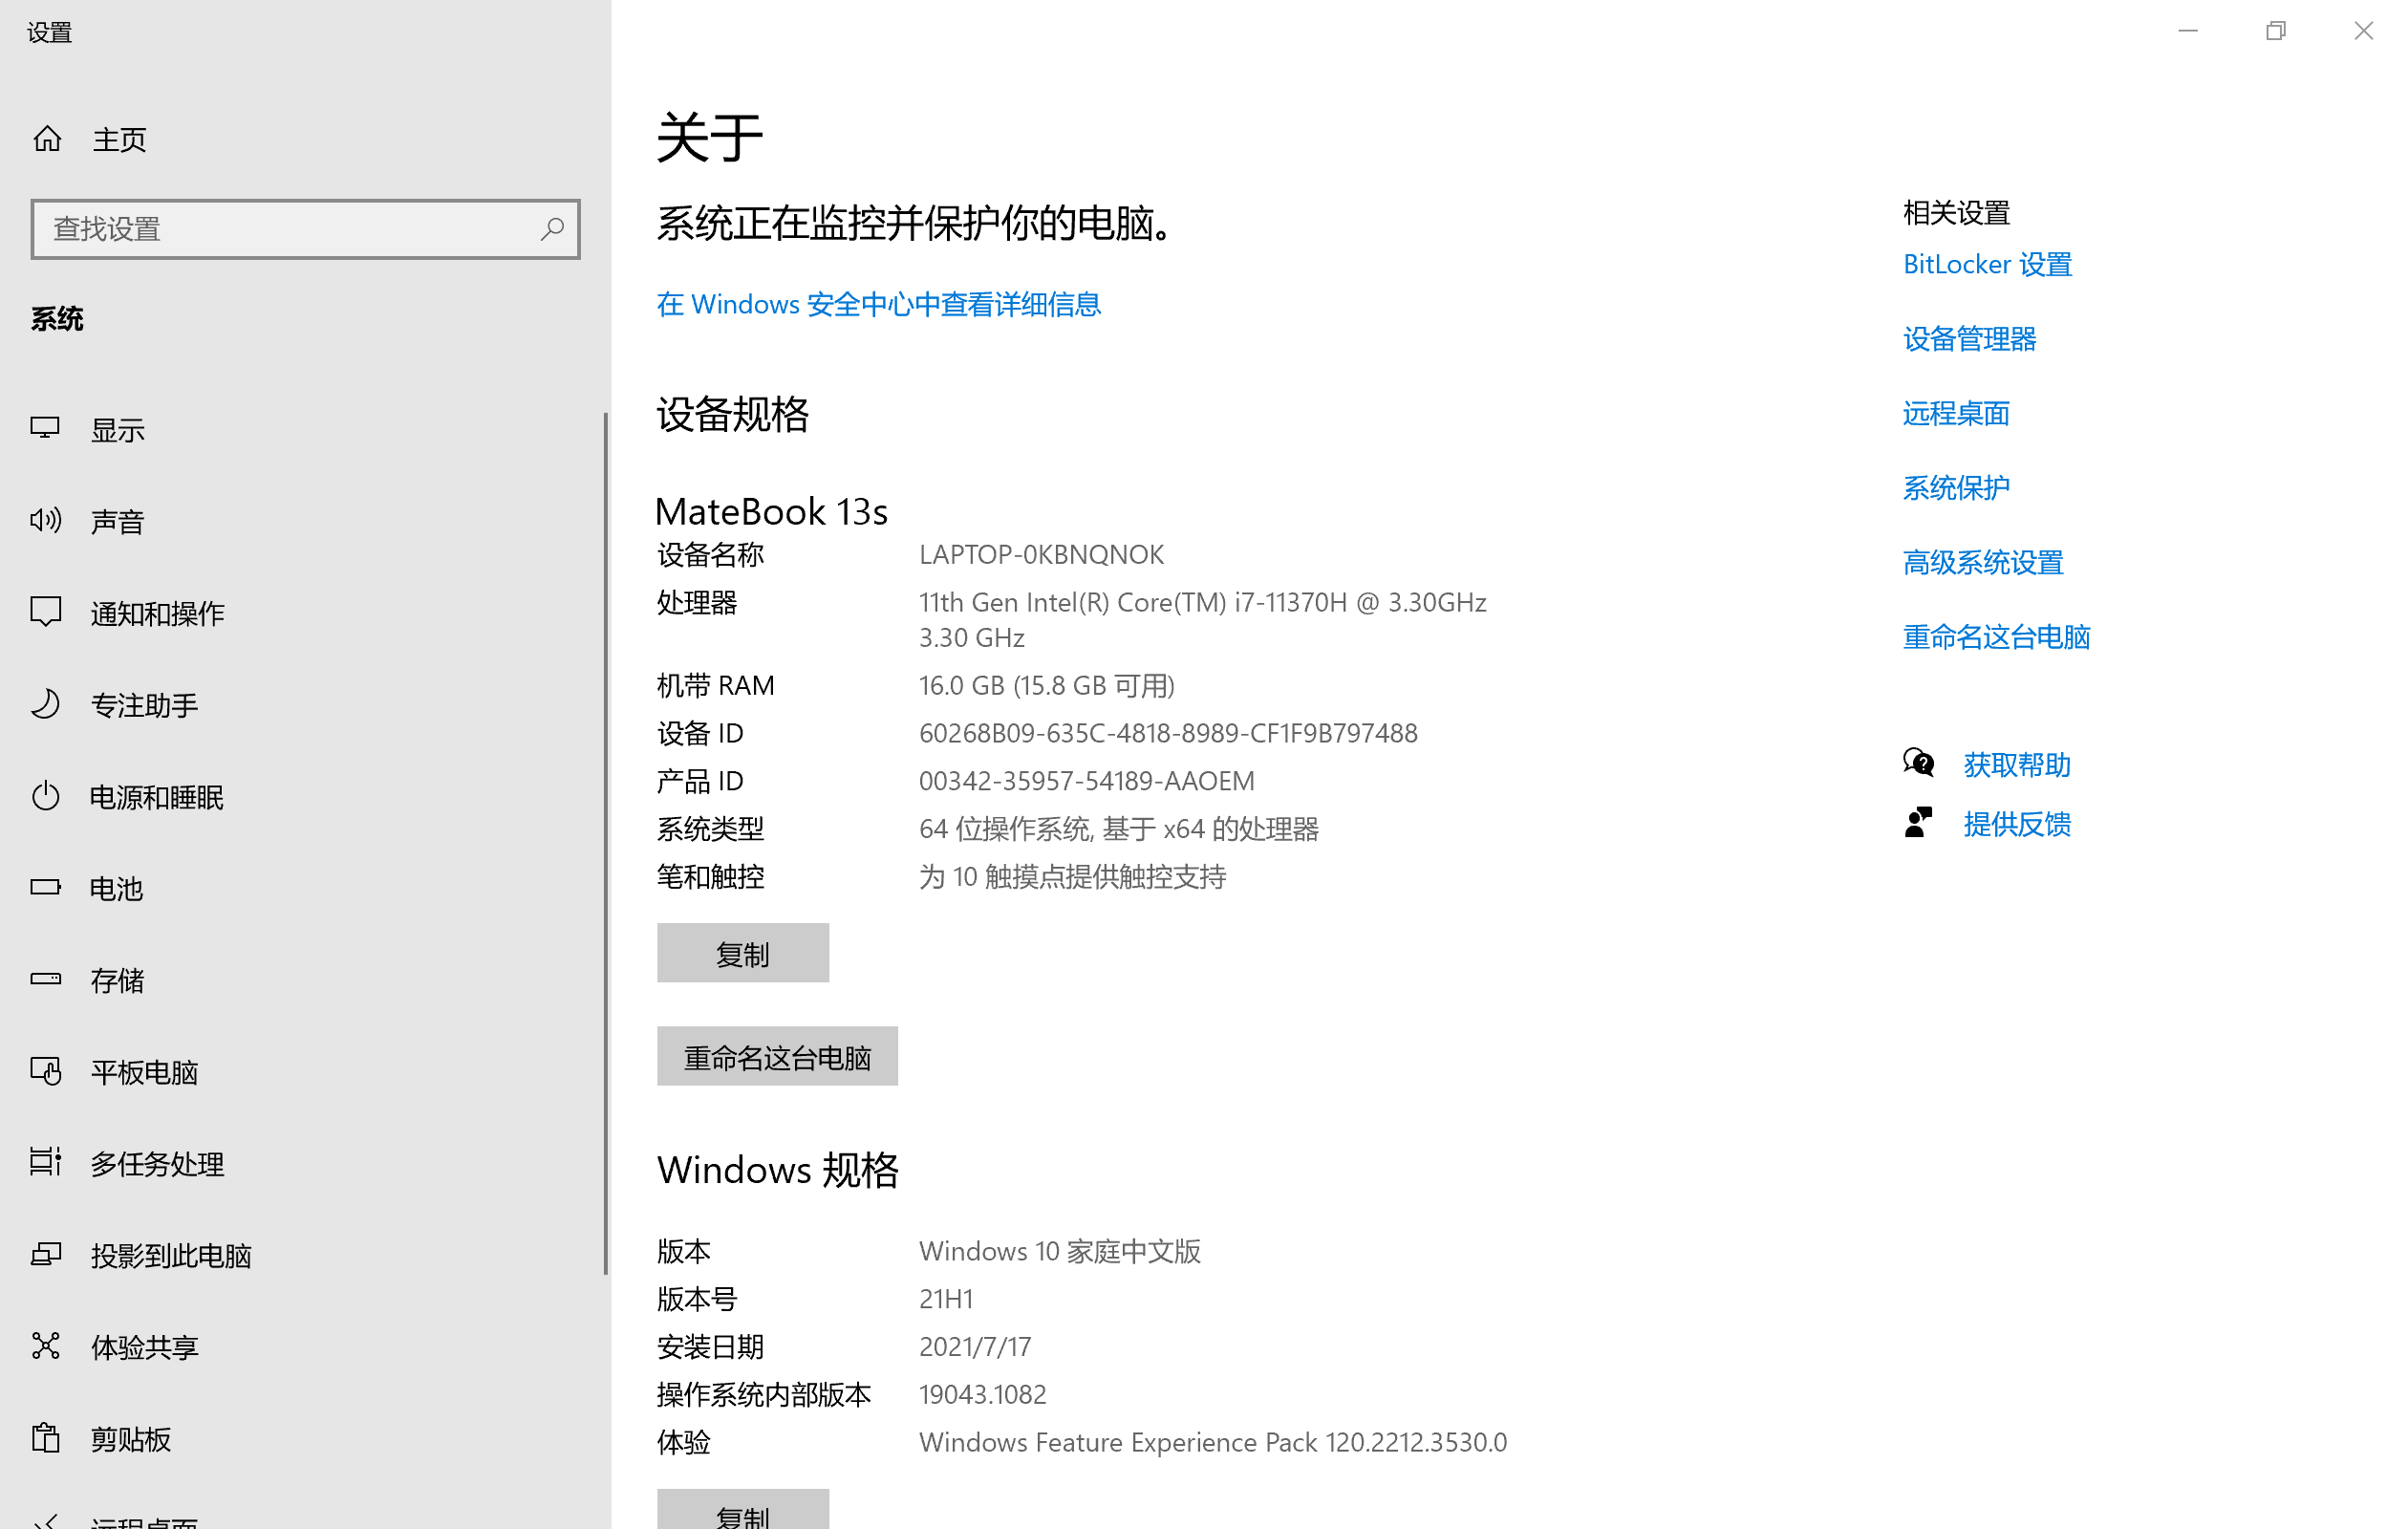Image resolution: width=2408 pixels, height=1529 pixels.
Task: Click the 电池 battery icon
Action: 45,887
